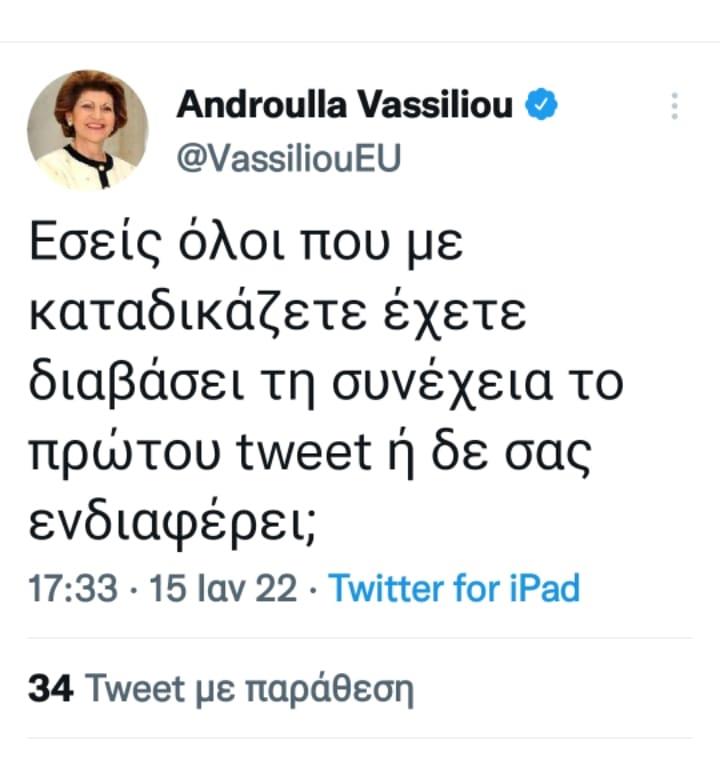View the 'Tweet με παράθεση' list
Image resolution: width=720 pixels, height=768 pixels.
click(x=250, y=688)
